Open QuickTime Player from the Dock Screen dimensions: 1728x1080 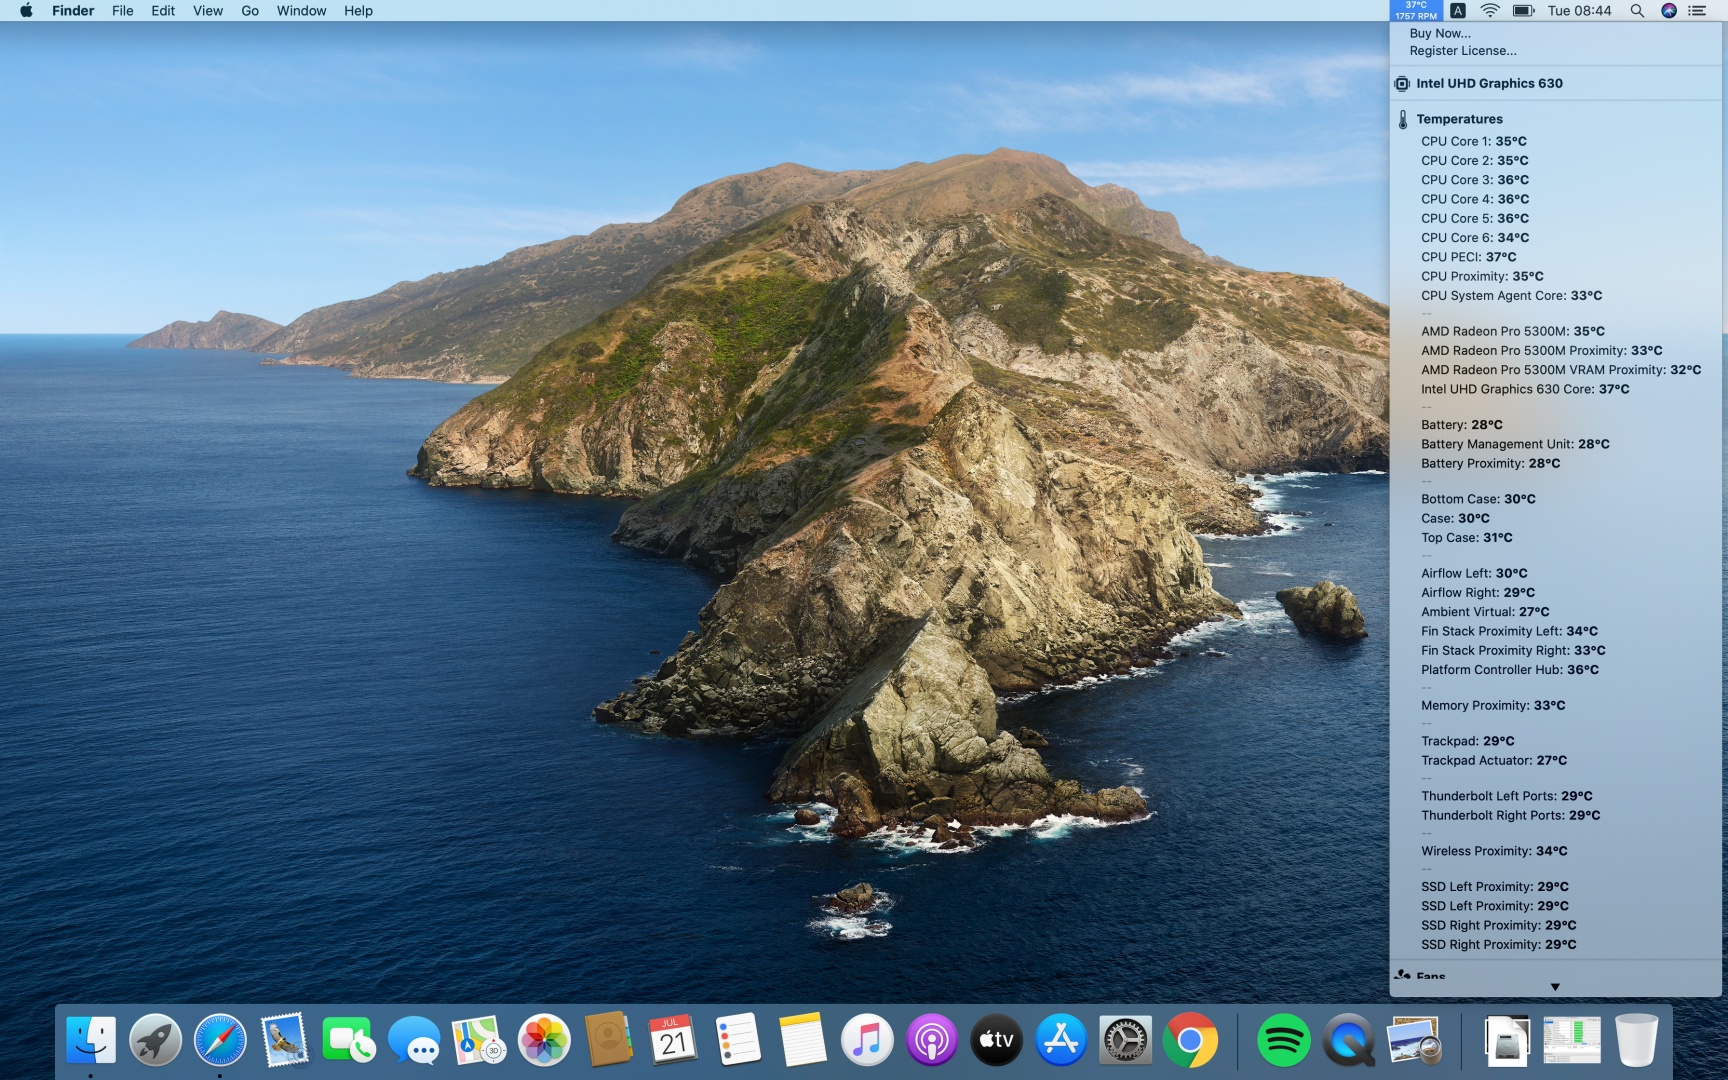pyautogui.click(x=1348, y=1041)
